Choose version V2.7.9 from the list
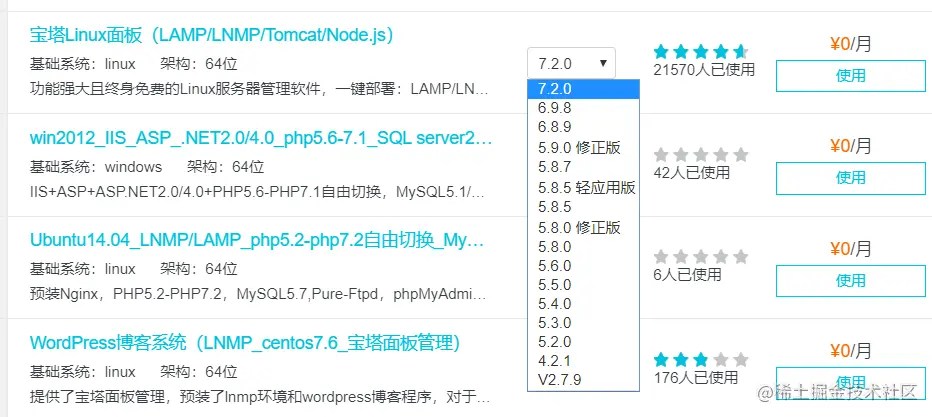This screenshot has width=932, height=417. coord(583,380)
